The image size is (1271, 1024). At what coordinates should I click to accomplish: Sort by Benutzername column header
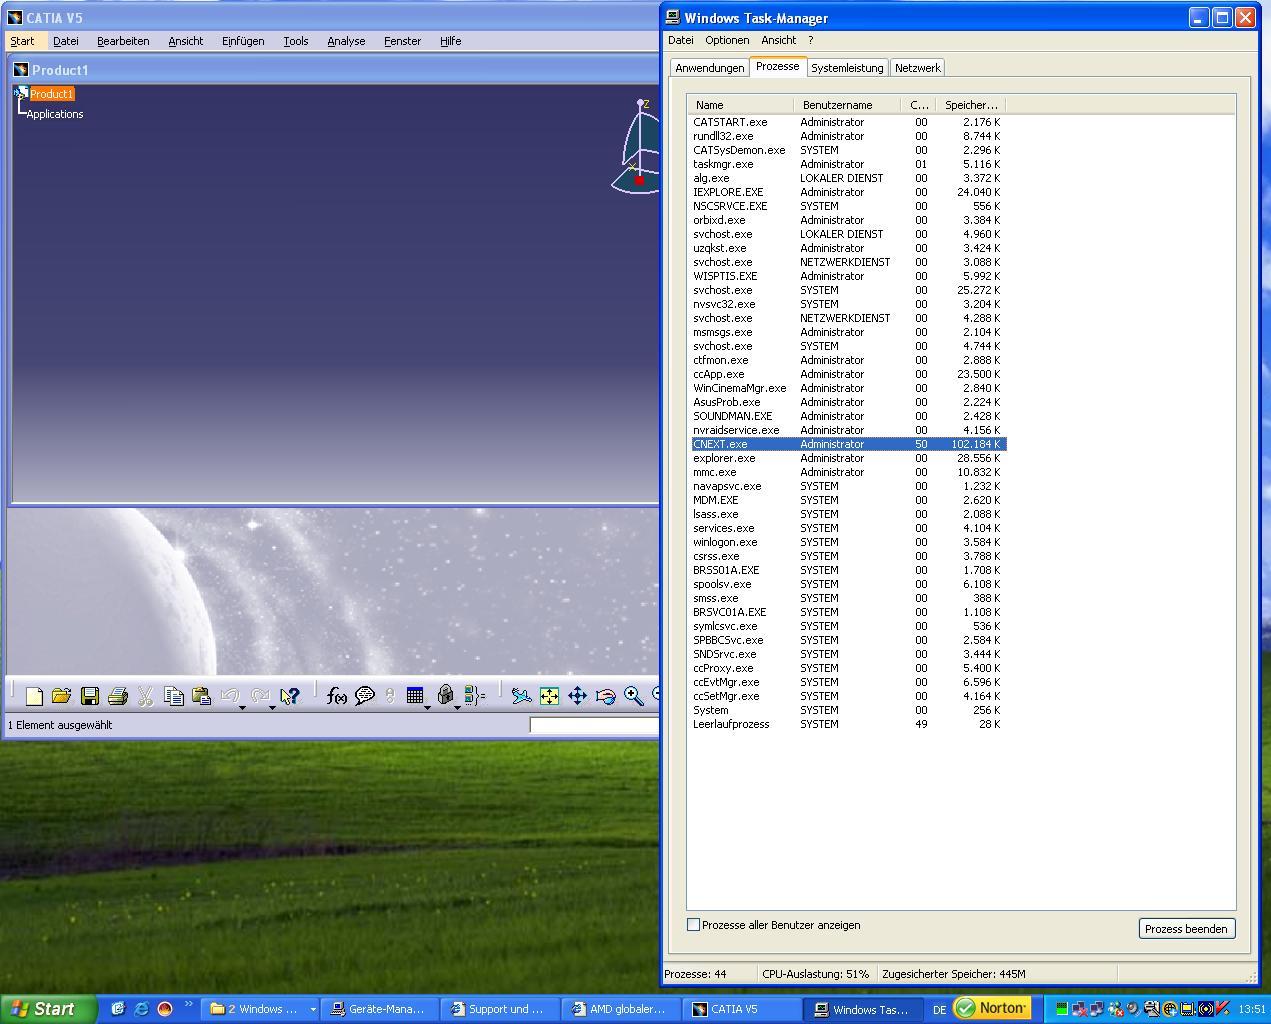point(847,105)
